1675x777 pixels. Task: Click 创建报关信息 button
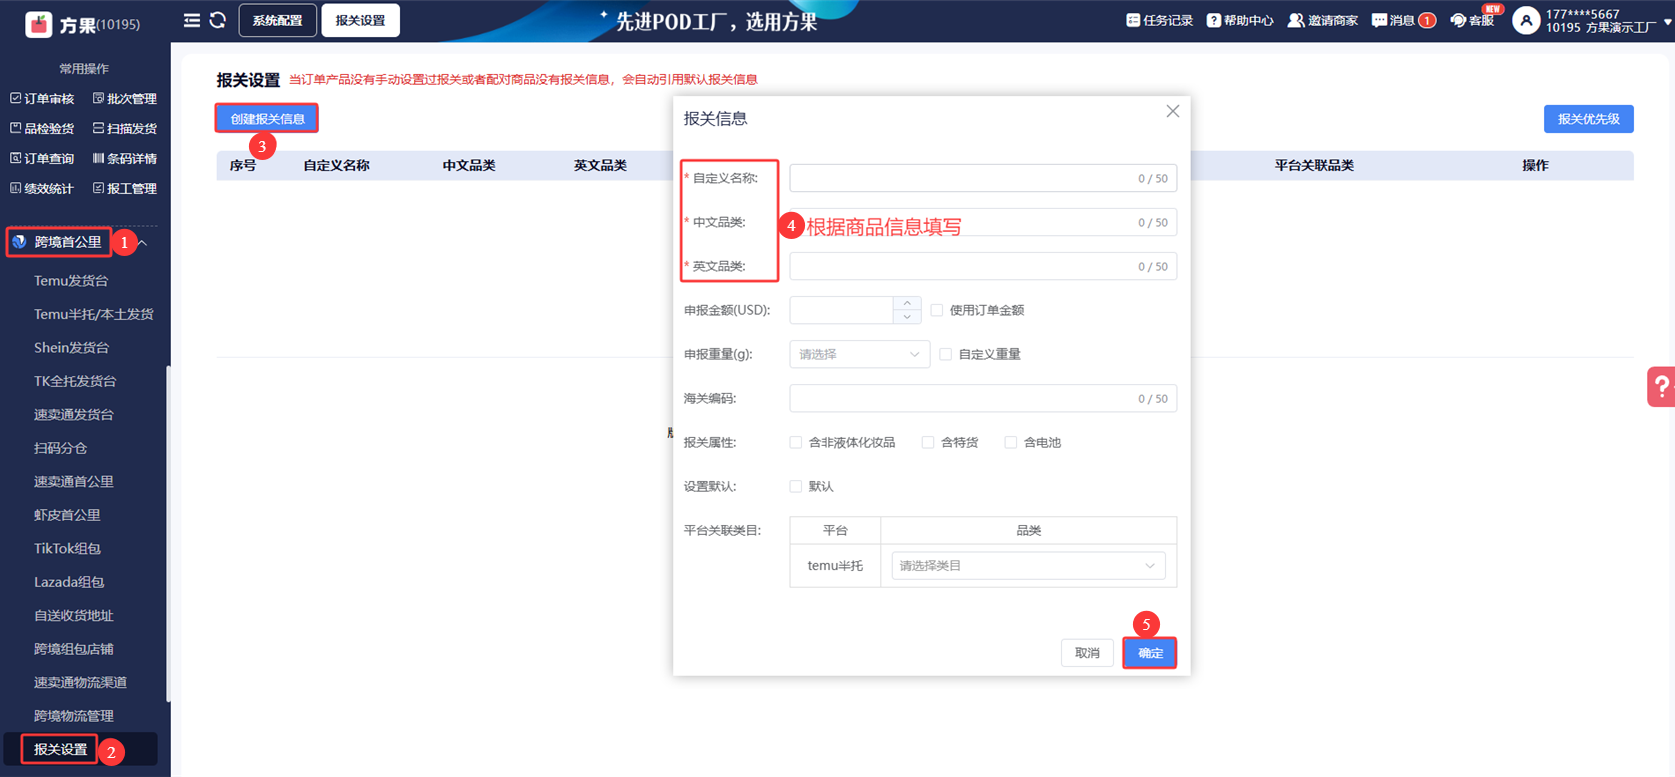[267, 119]
